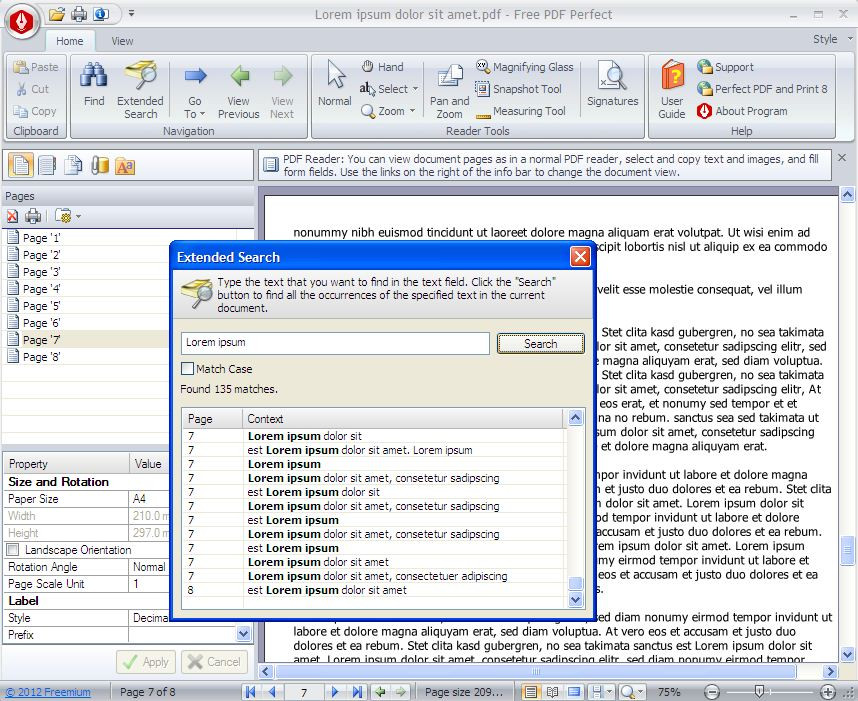Customize the quick access toolbar arrow

[x=131, y=13]
